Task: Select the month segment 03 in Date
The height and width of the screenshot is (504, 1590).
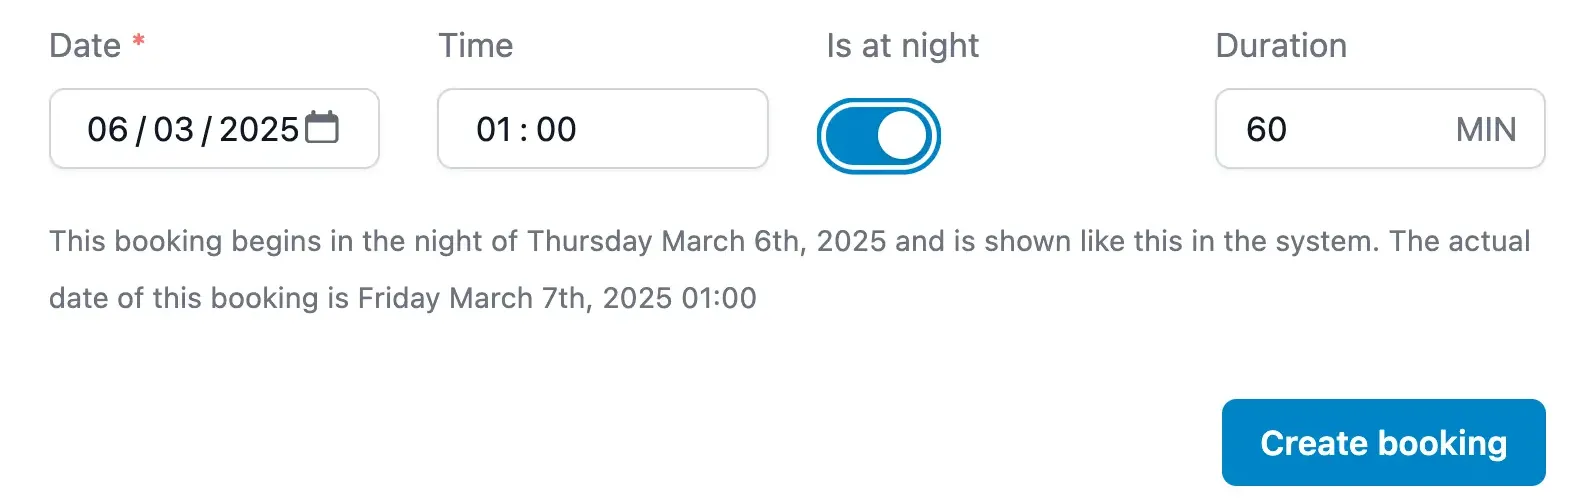Action: [x=173, y=129]
